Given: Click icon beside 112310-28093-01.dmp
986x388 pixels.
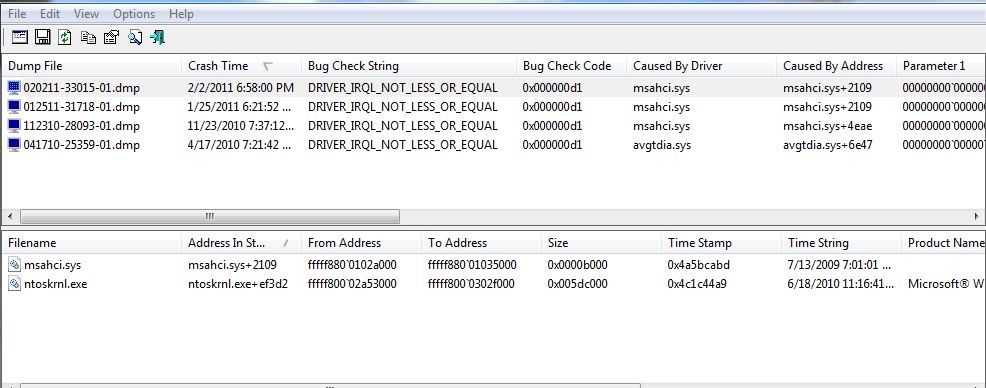Looking at the screenshot, I should coord(14,126).
